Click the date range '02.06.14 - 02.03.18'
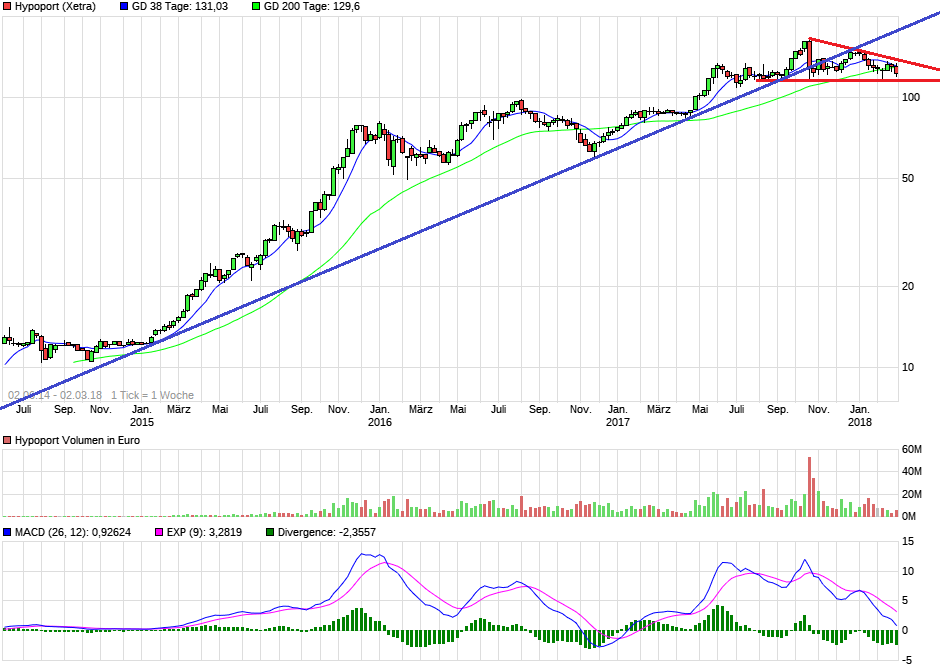 pyautogui.click(x=55, y=395)
